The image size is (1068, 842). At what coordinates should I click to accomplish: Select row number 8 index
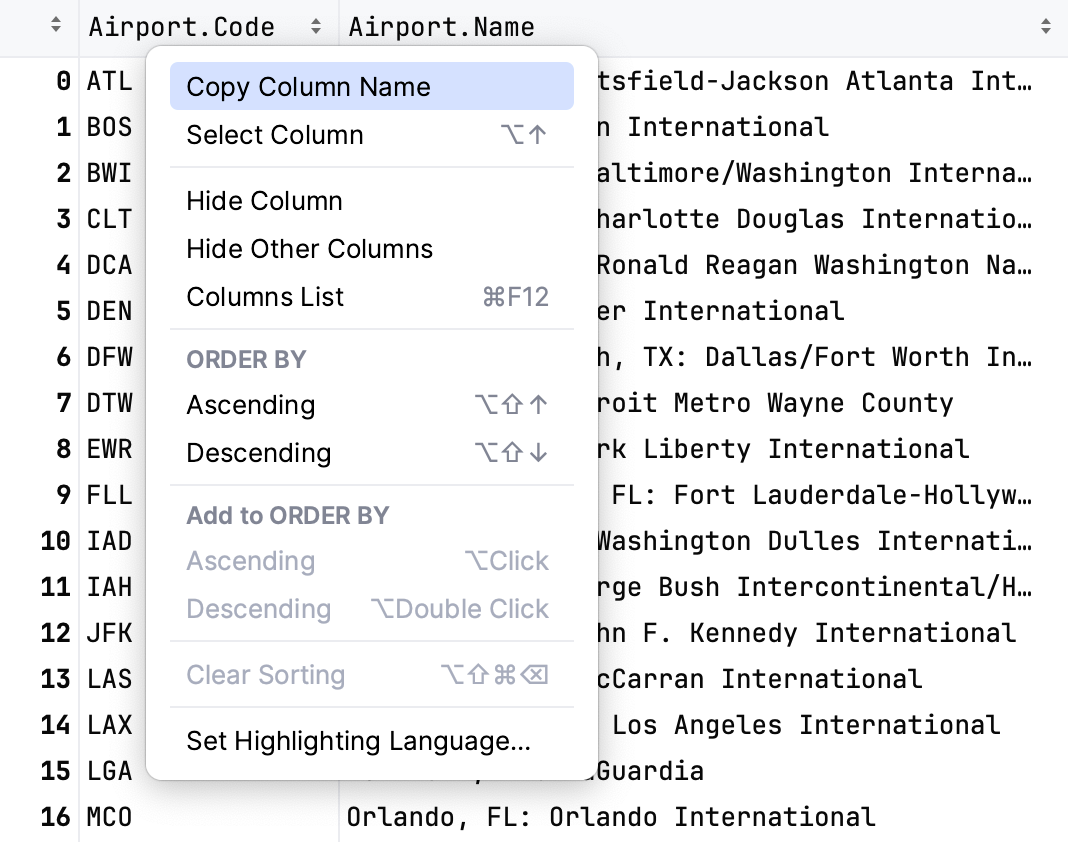point(63,449)
